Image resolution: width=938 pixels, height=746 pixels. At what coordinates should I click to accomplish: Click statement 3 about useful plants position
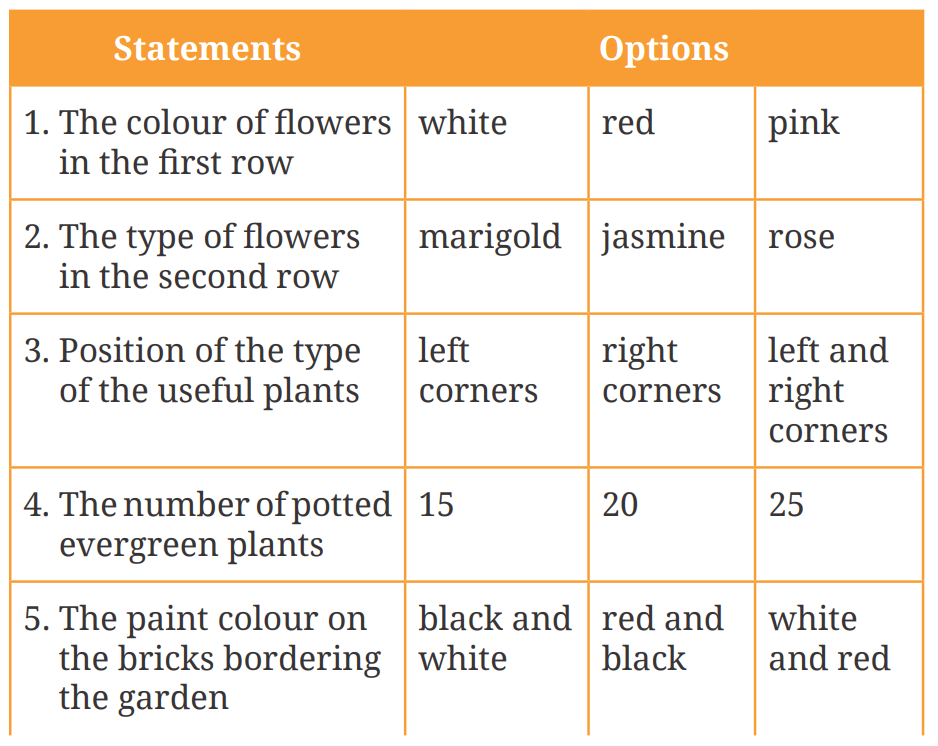(208, 370)
